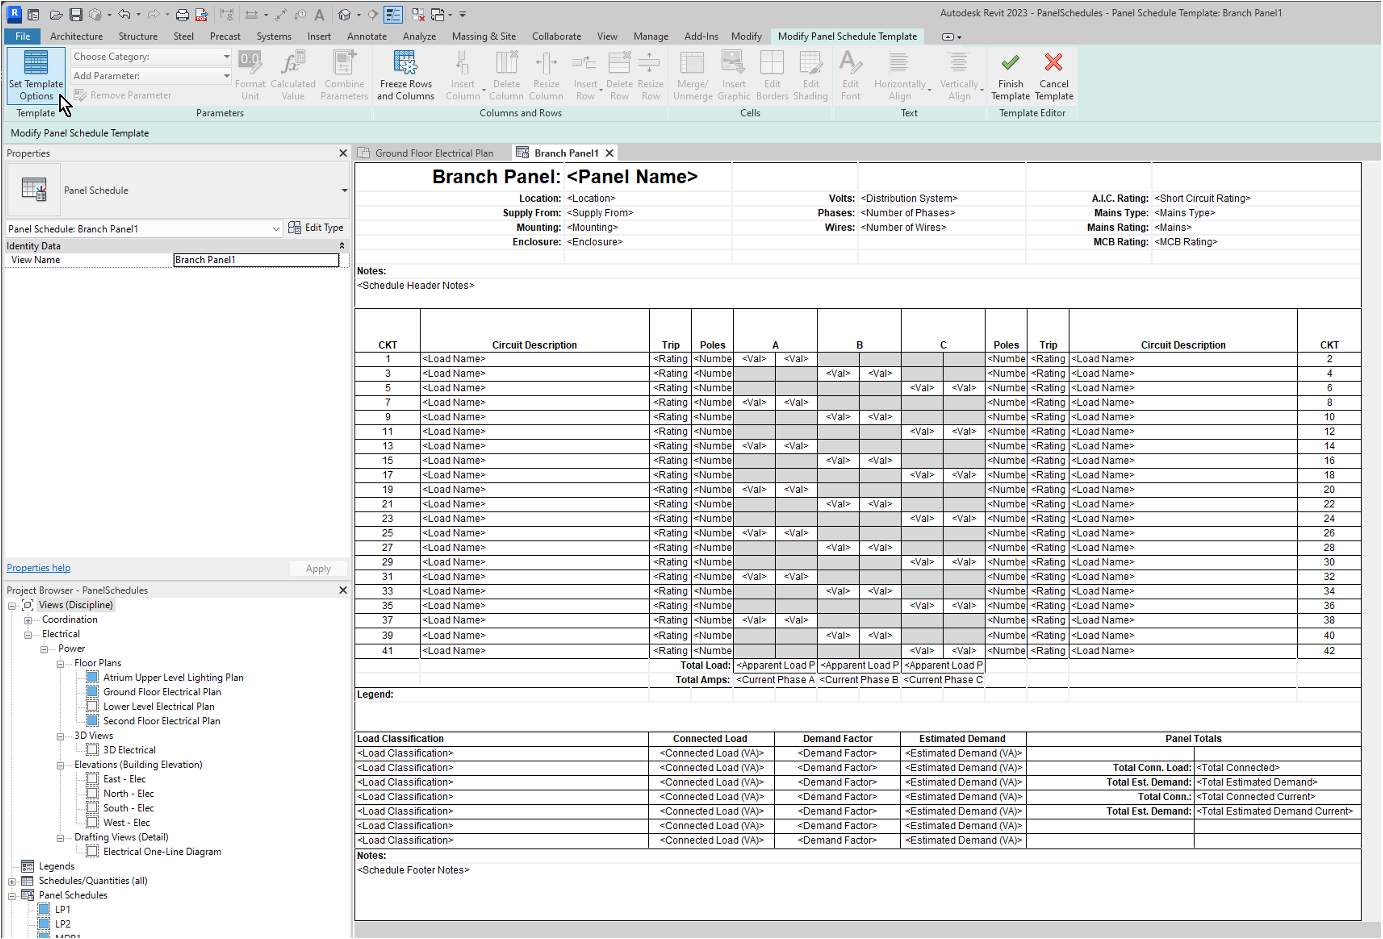The width and height of the screenshot is (1383, 939).
Task: Click Freeze Rows and Columns icon
Action: coord(405,64)
